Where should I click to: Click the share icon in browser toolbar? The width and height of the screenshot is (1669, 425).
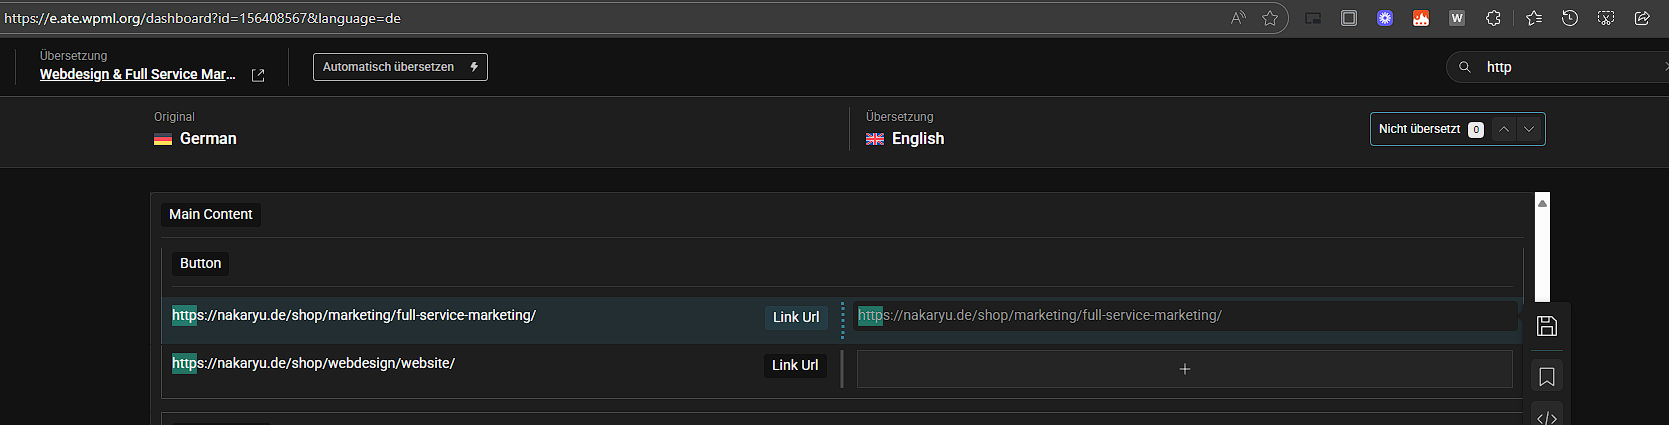click(1642, 18)
